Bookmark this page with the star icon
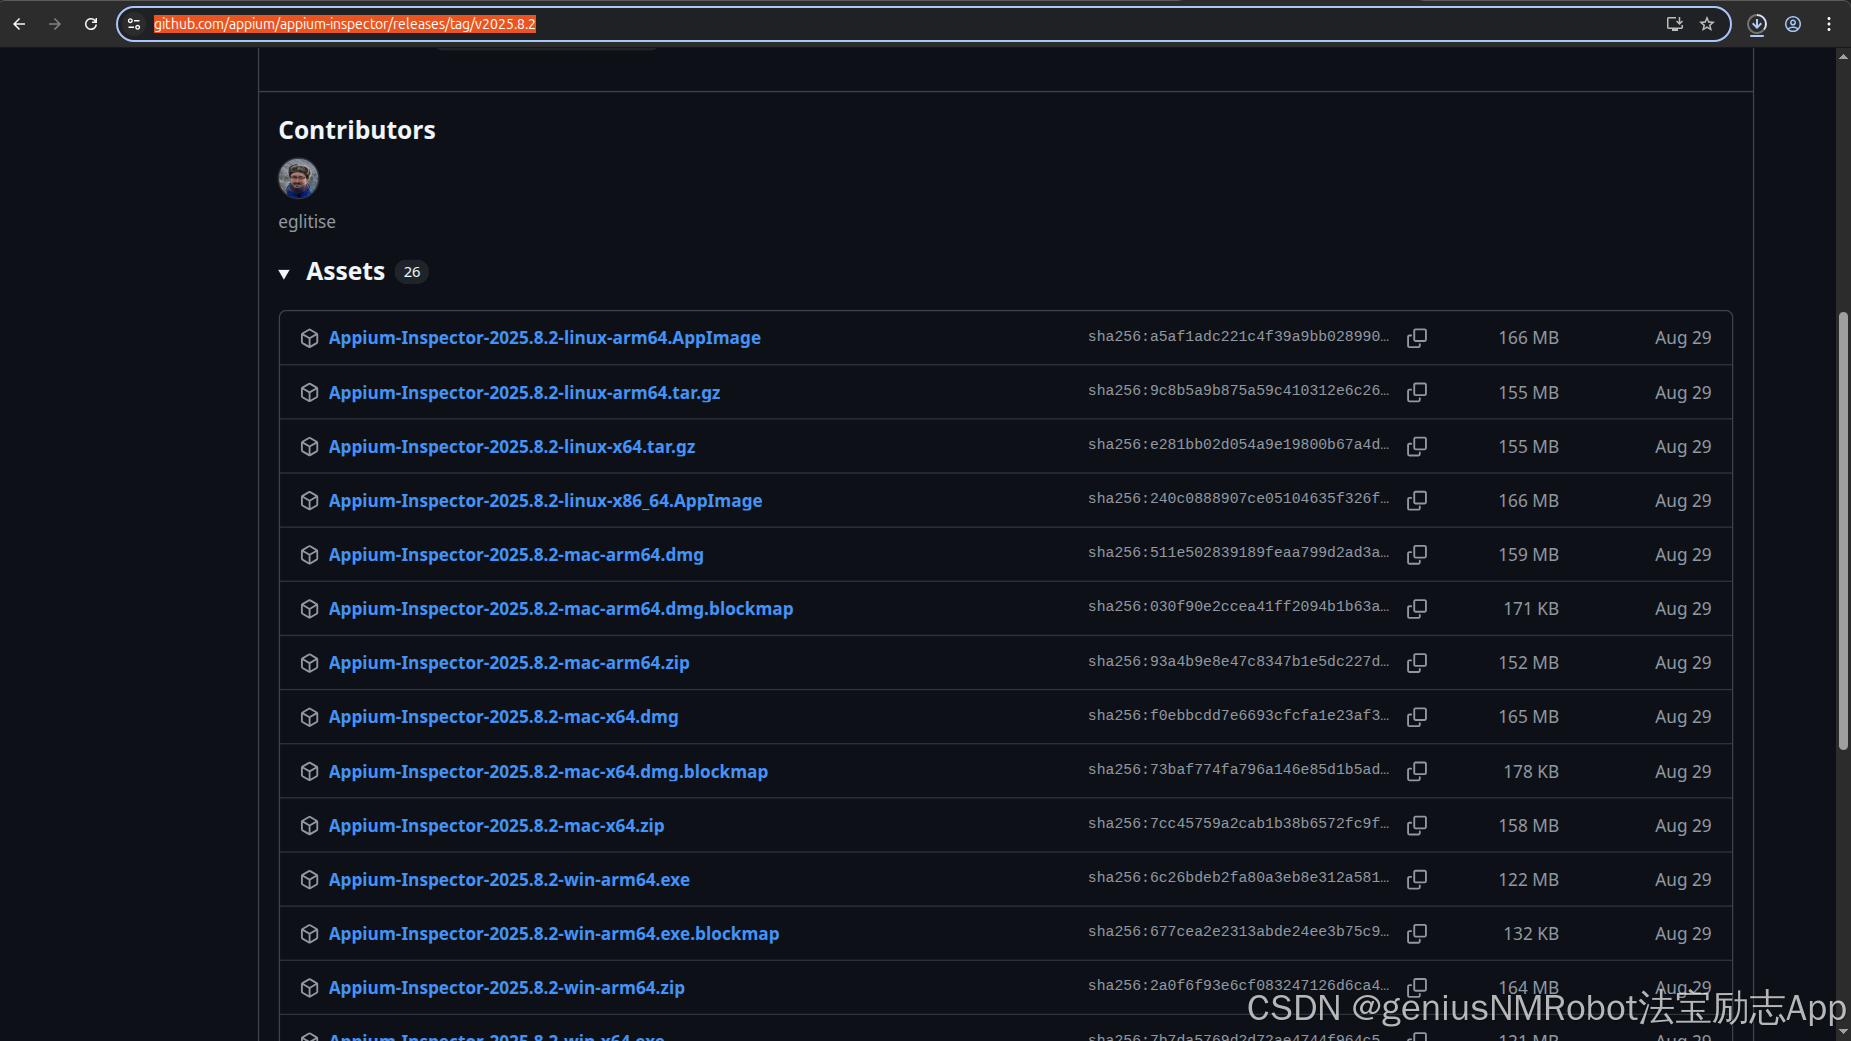 point(1706,23)
